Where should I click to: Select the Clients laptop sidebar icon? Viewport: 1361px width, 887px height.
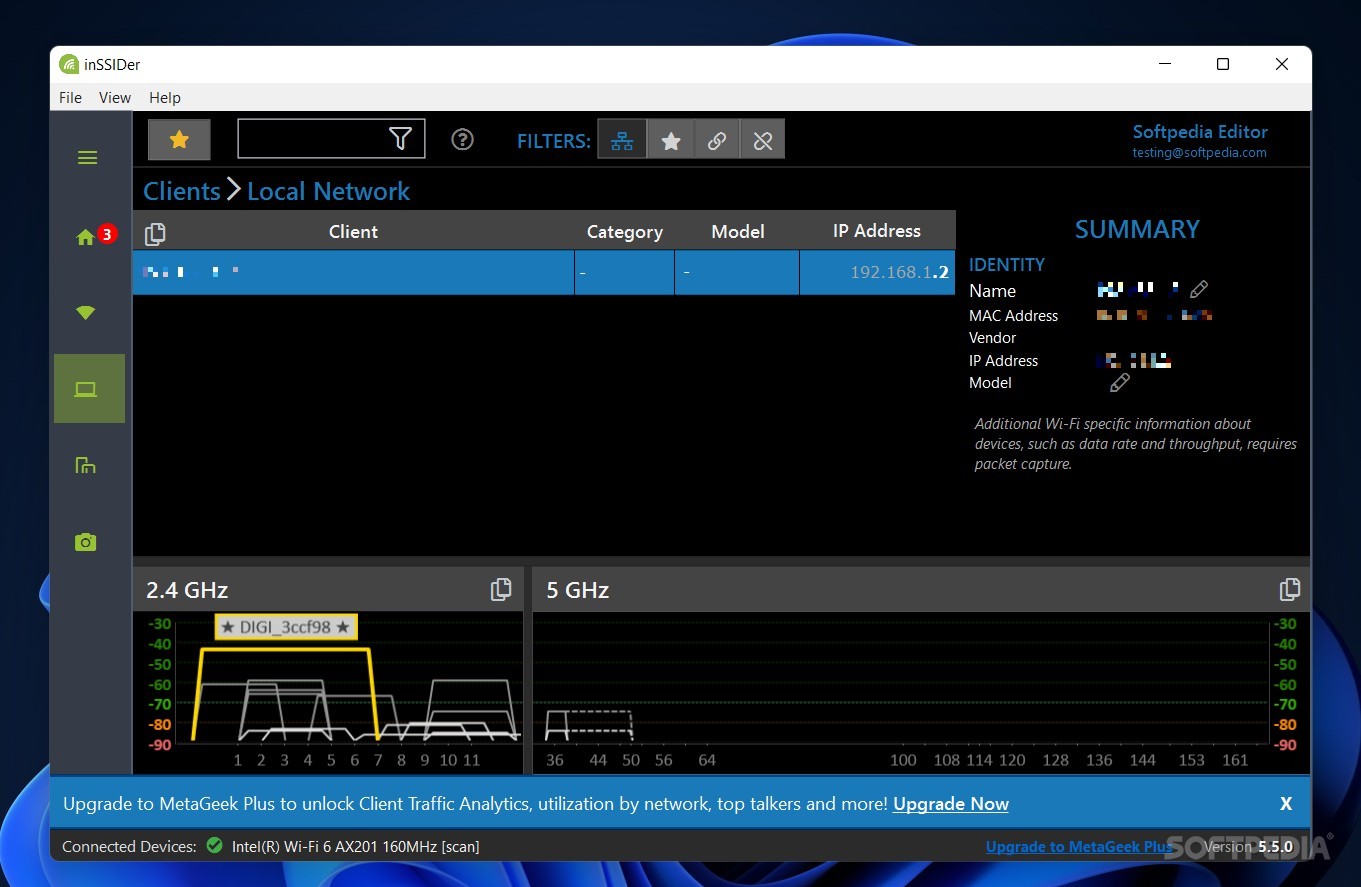(89, 389)
